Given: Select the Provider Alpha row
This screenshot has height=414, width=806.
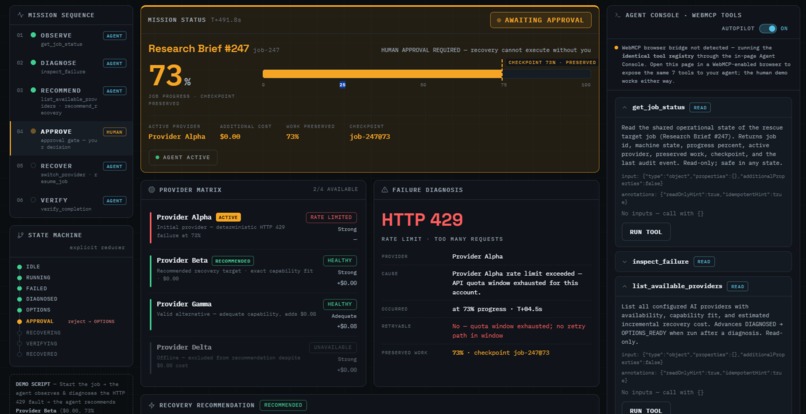Looking at the screenshot, I should (x=253, y=226).
